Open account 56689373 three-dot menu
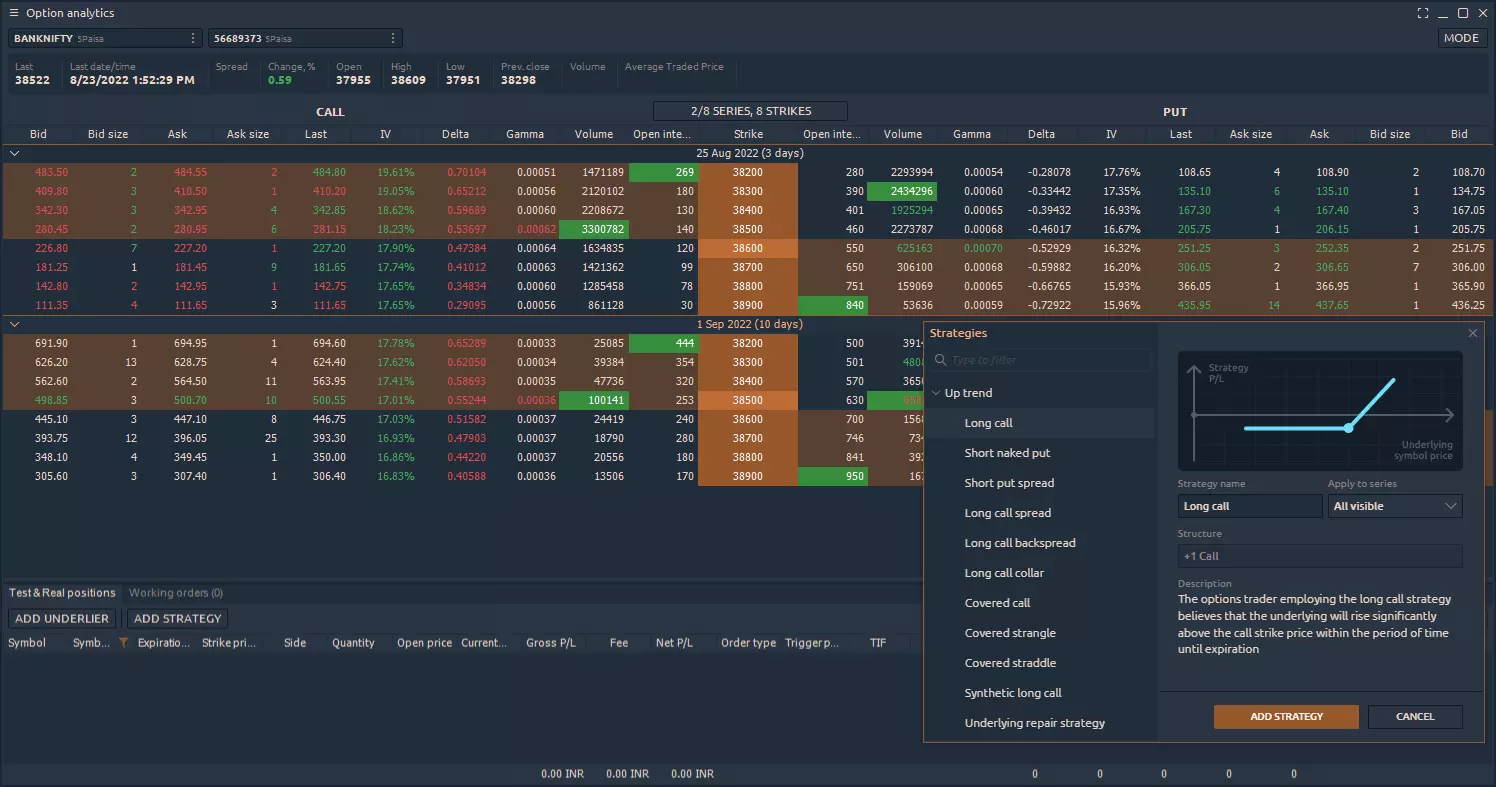Screen dimensions: 1496x787 point(393,38)
